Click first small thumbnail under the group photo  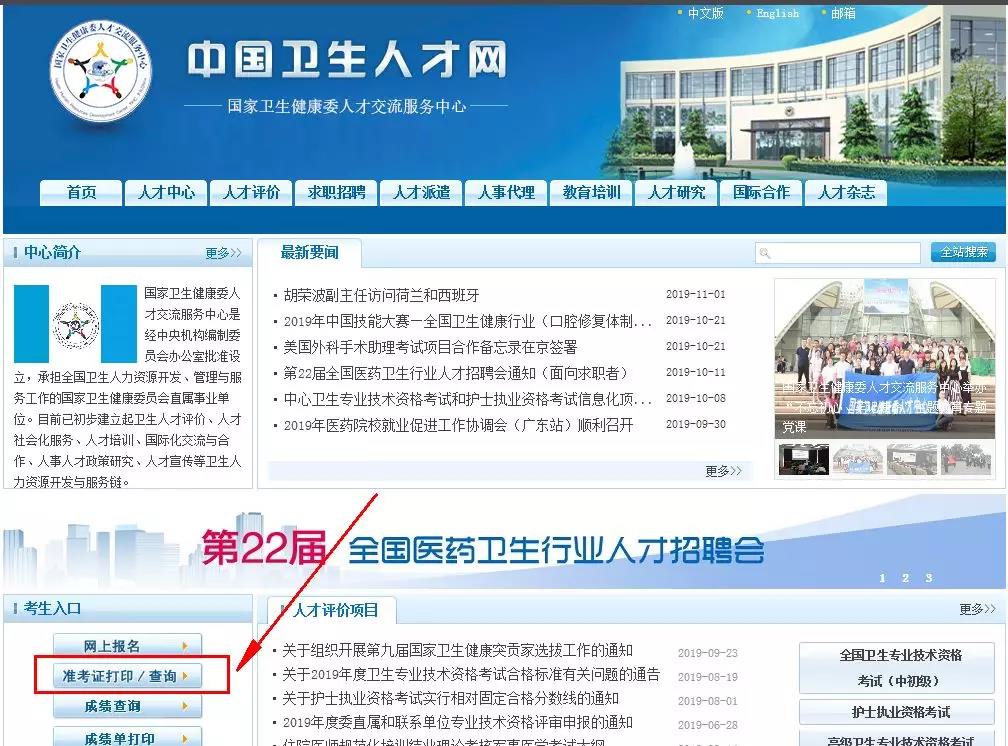pos(803,458)
